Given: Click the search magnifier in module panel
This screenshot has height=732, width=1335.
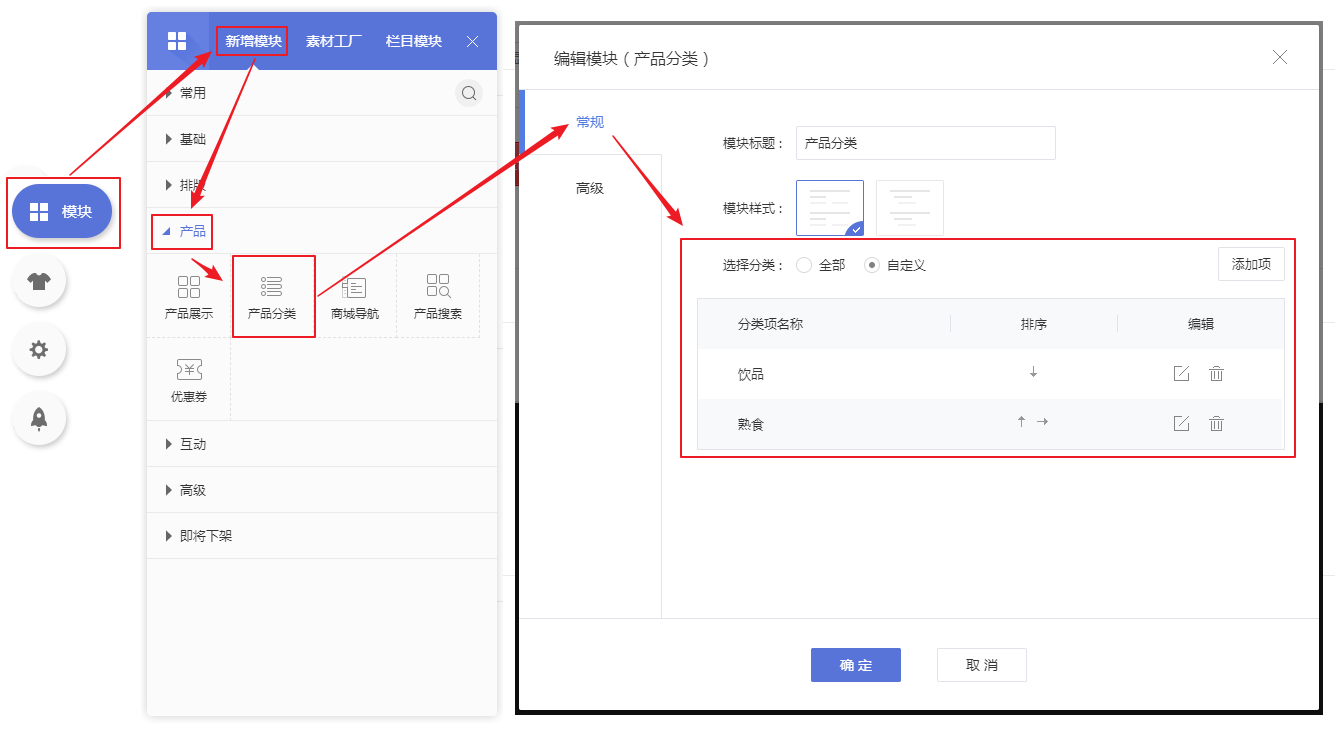Looking at the screenshot, I should [x=469, y=94].
